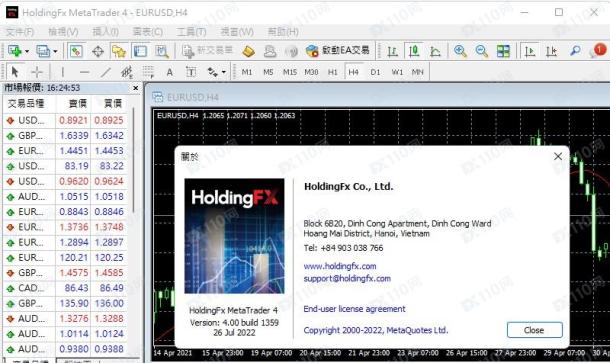Viewport: 610px width, 363px height.
Task: Switch timeframe to M1
Action: [247, 72]
